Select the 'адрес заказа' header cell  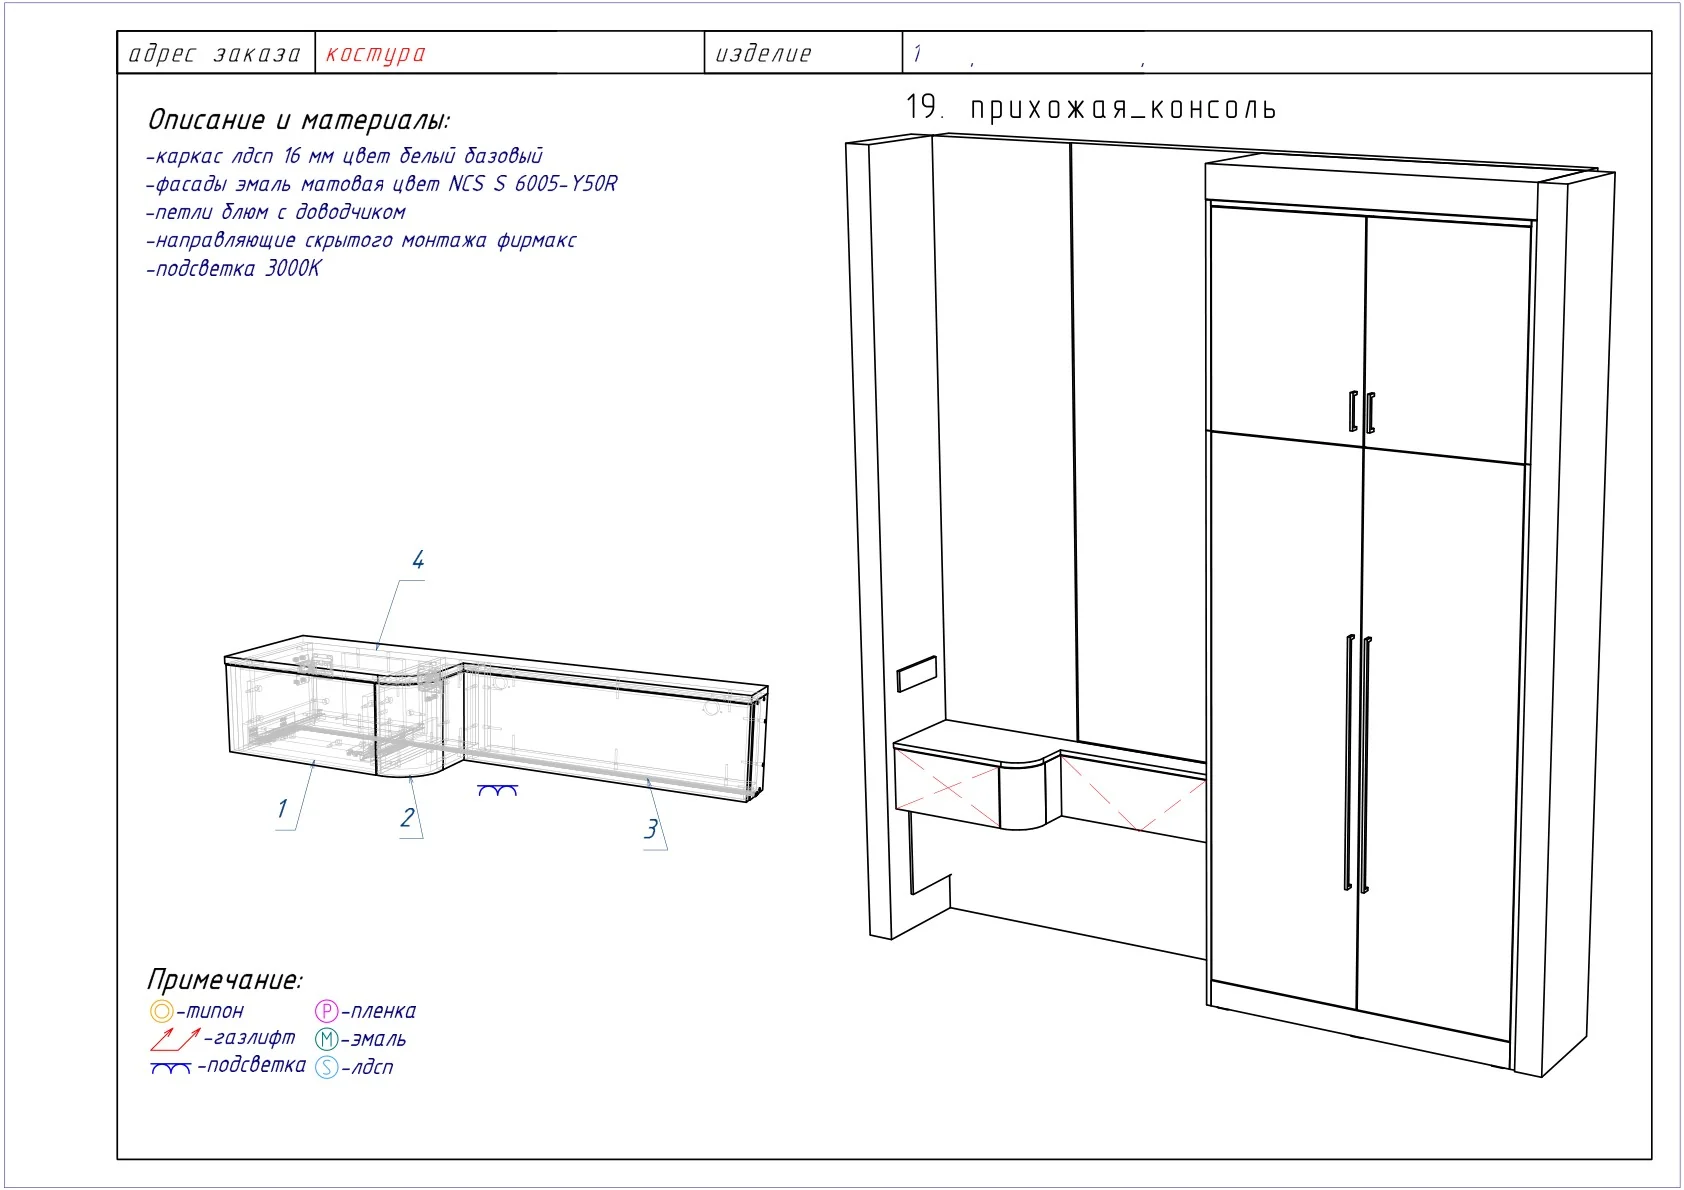[216, 53]
